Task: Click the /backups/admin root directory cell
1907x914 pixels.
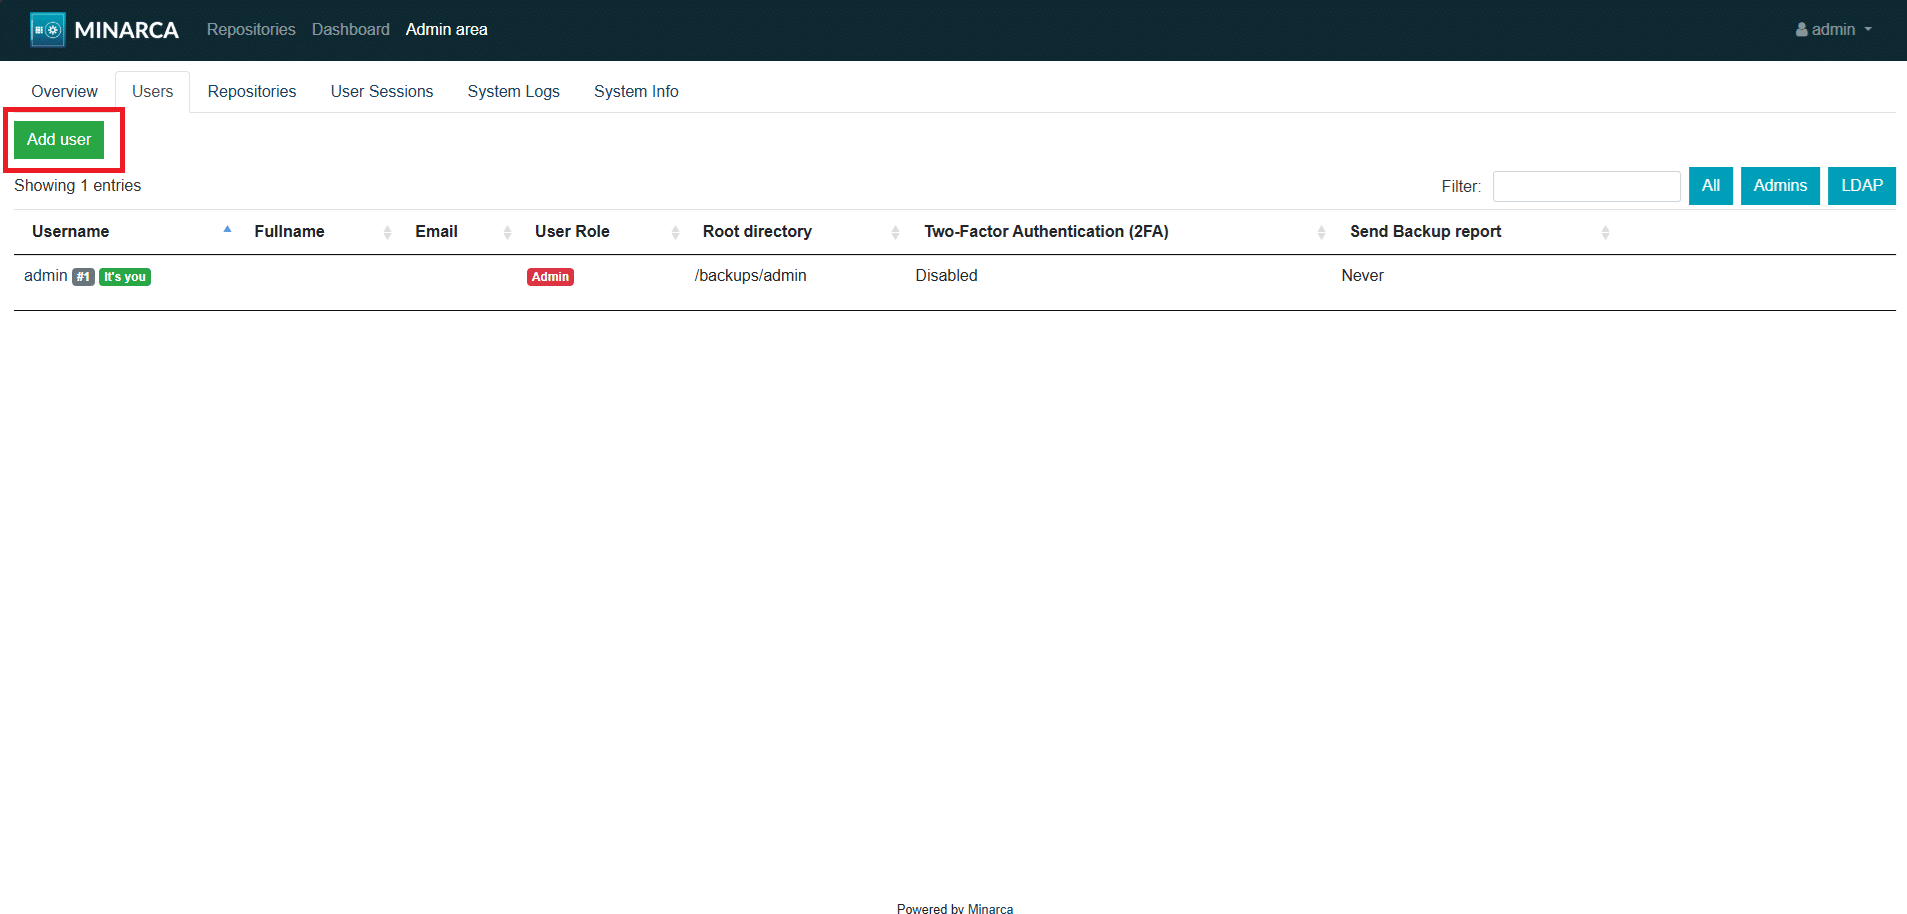Action: tap(750, 276)
